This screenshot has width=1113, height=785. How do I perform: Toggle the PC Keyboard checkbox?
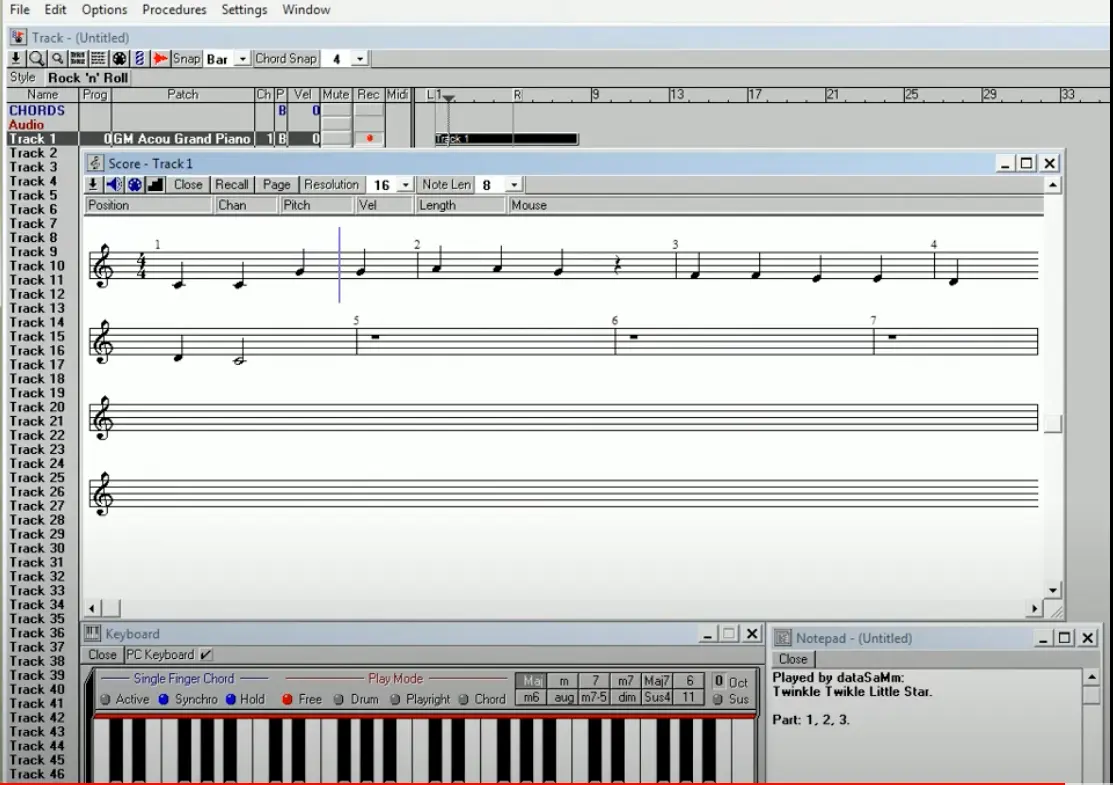(x=206, y=655)
